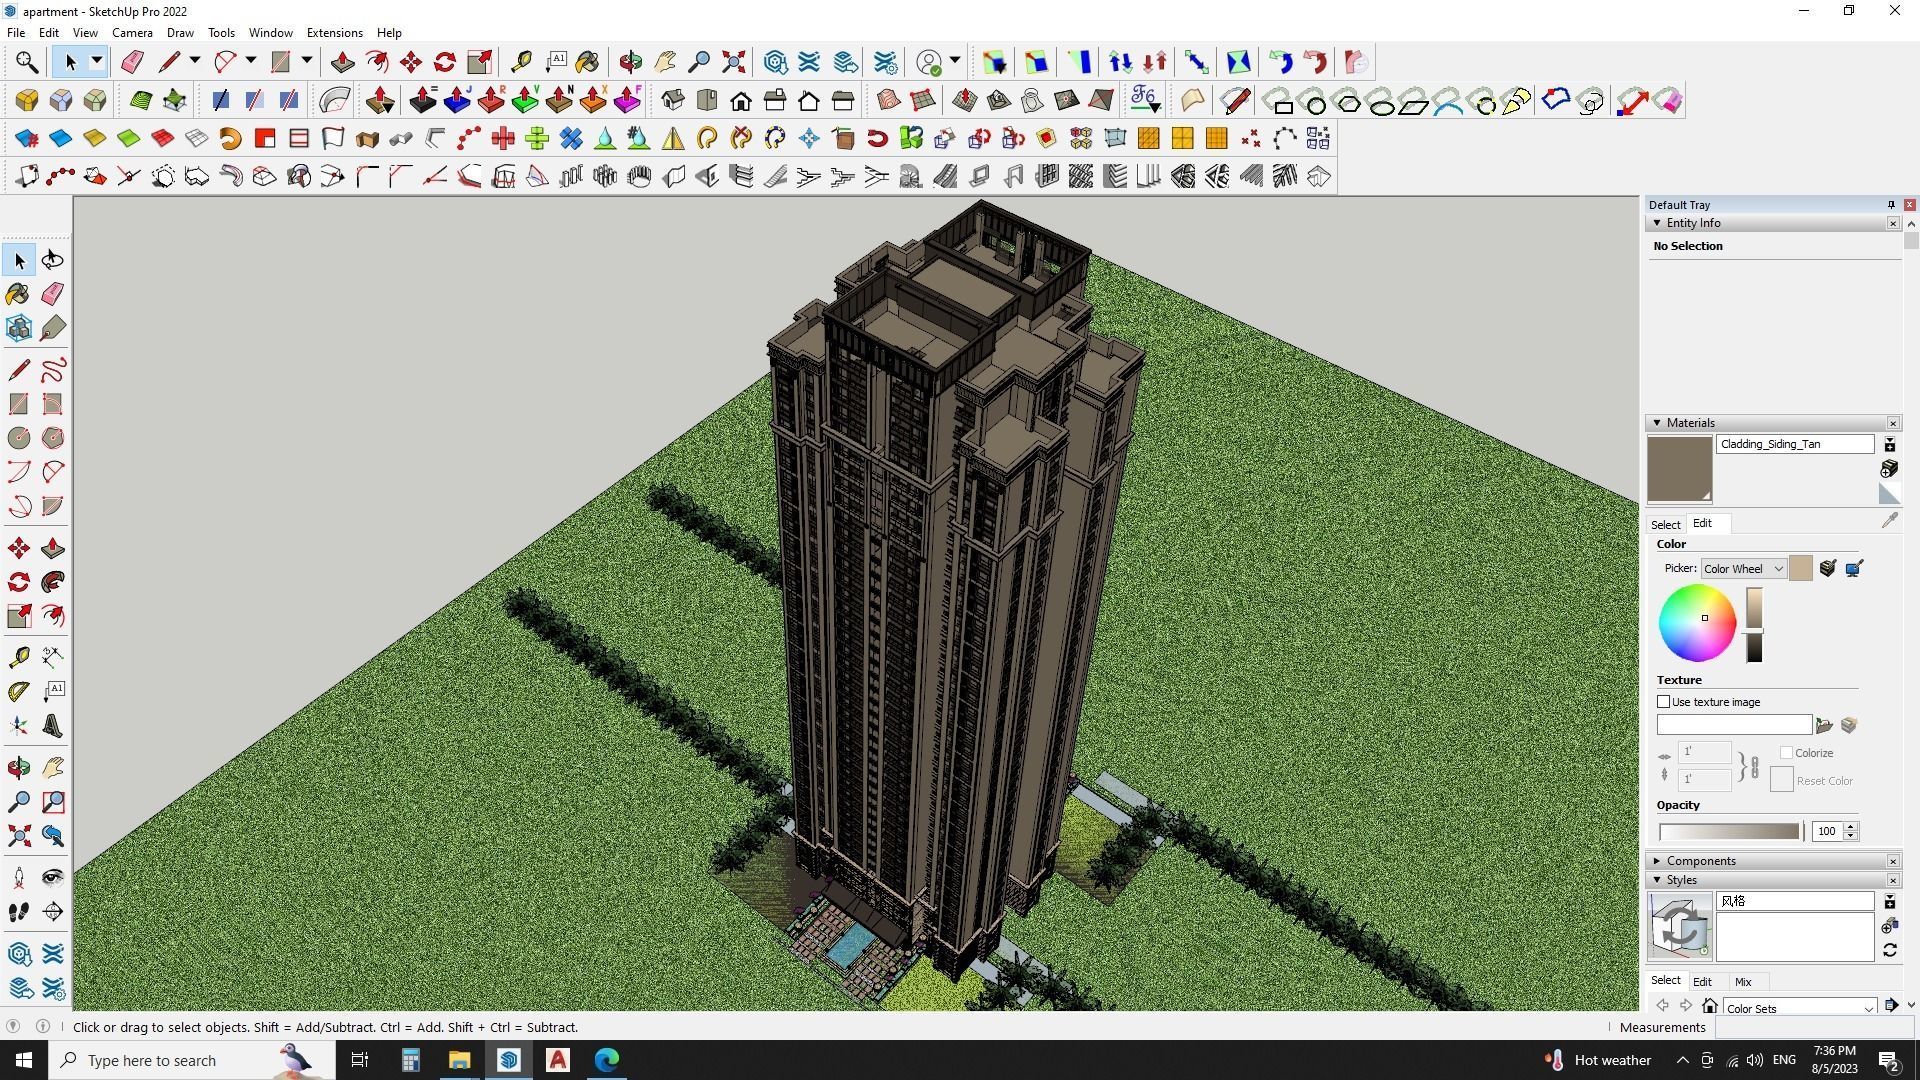Click the Styles home (In Model) button
Viewport: 1920px width, 1080px height.
(1710, 1006)
